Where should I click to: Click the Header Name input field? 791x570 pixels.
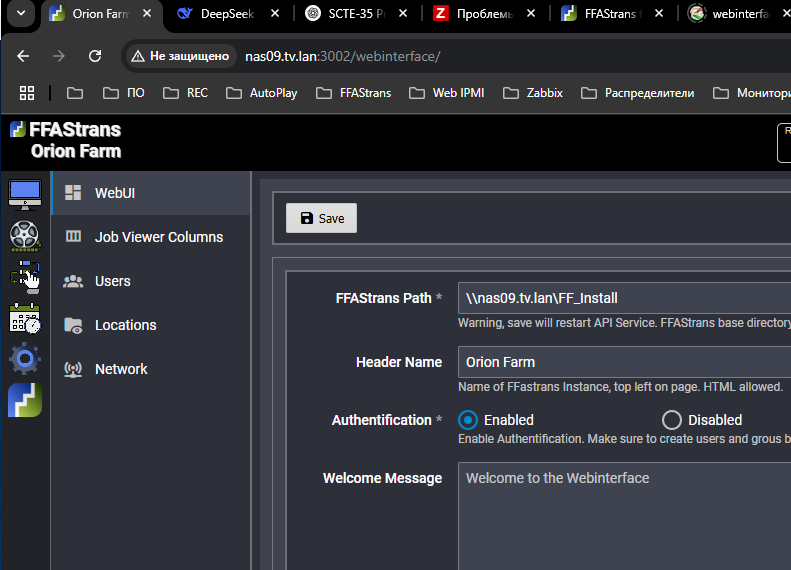[x=625, y=362]
